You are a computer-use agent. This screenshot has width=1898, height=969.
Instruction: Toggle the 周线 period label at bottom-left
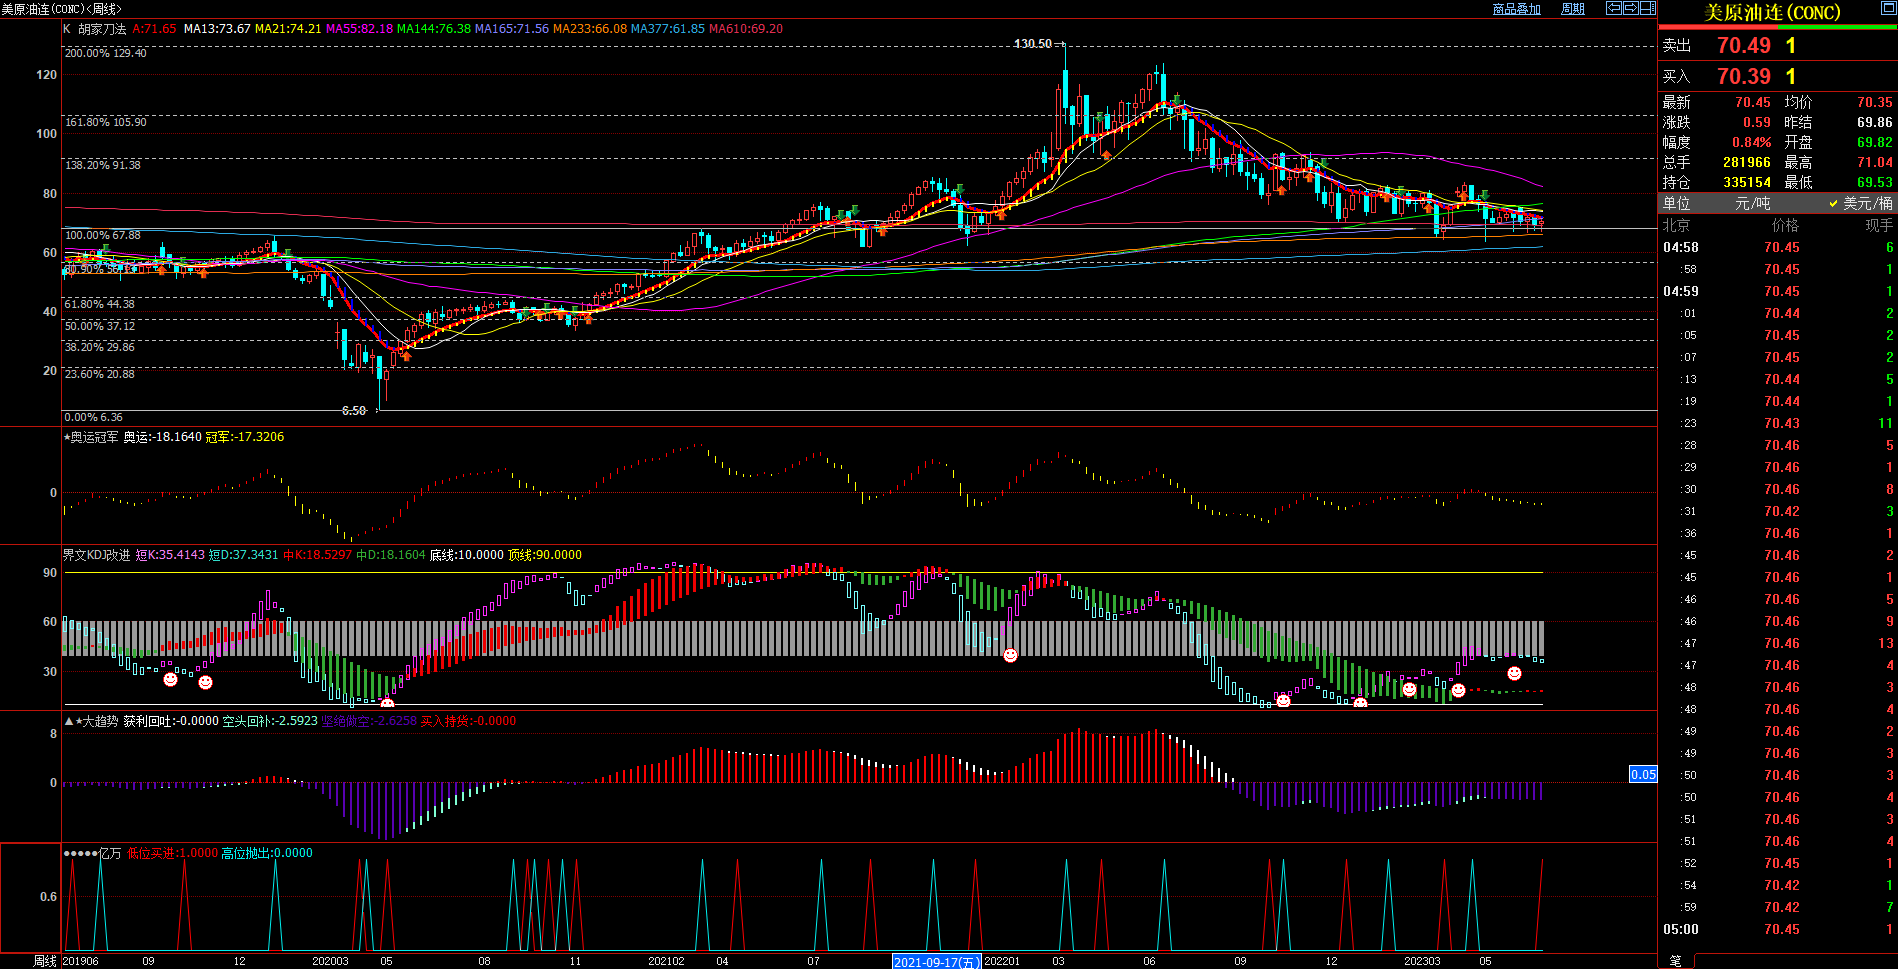coord(45,961)
